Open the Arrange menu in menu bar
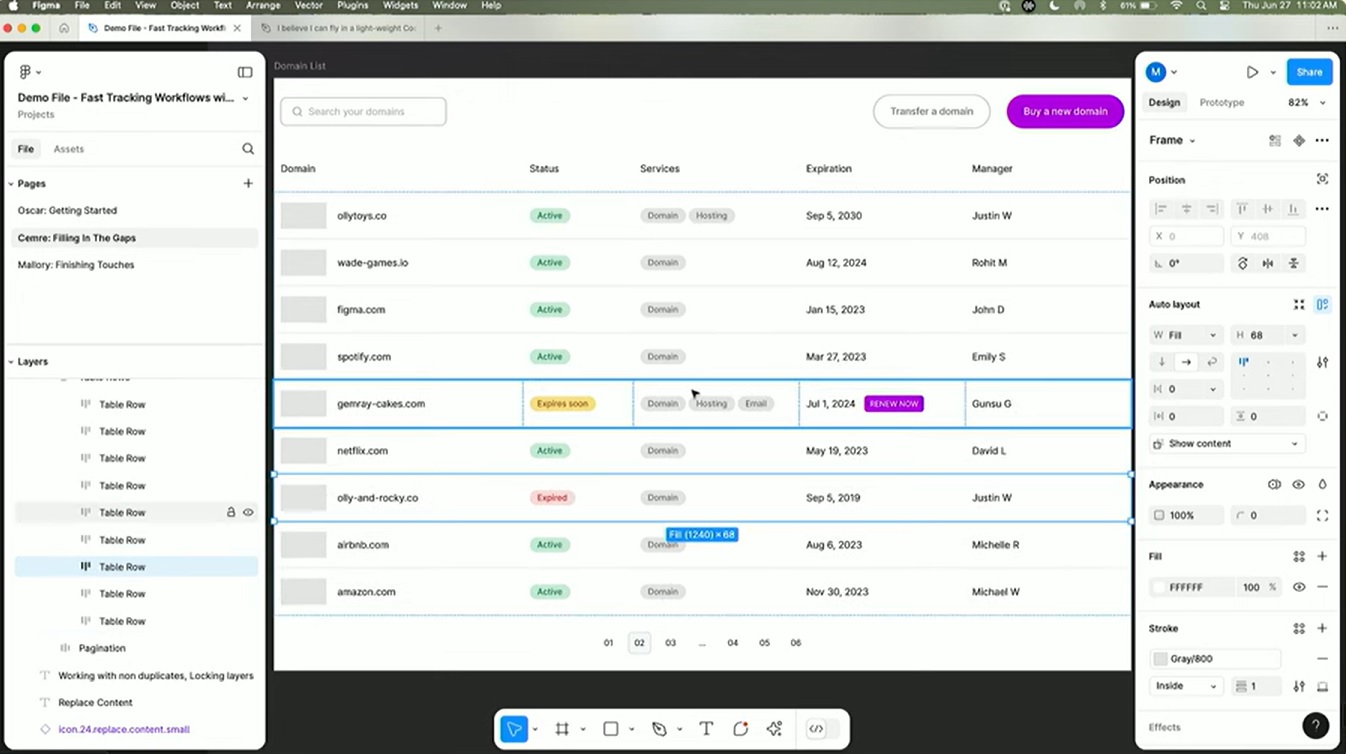This screenshot has height=754, width=1346. click(x=263, y=6)
